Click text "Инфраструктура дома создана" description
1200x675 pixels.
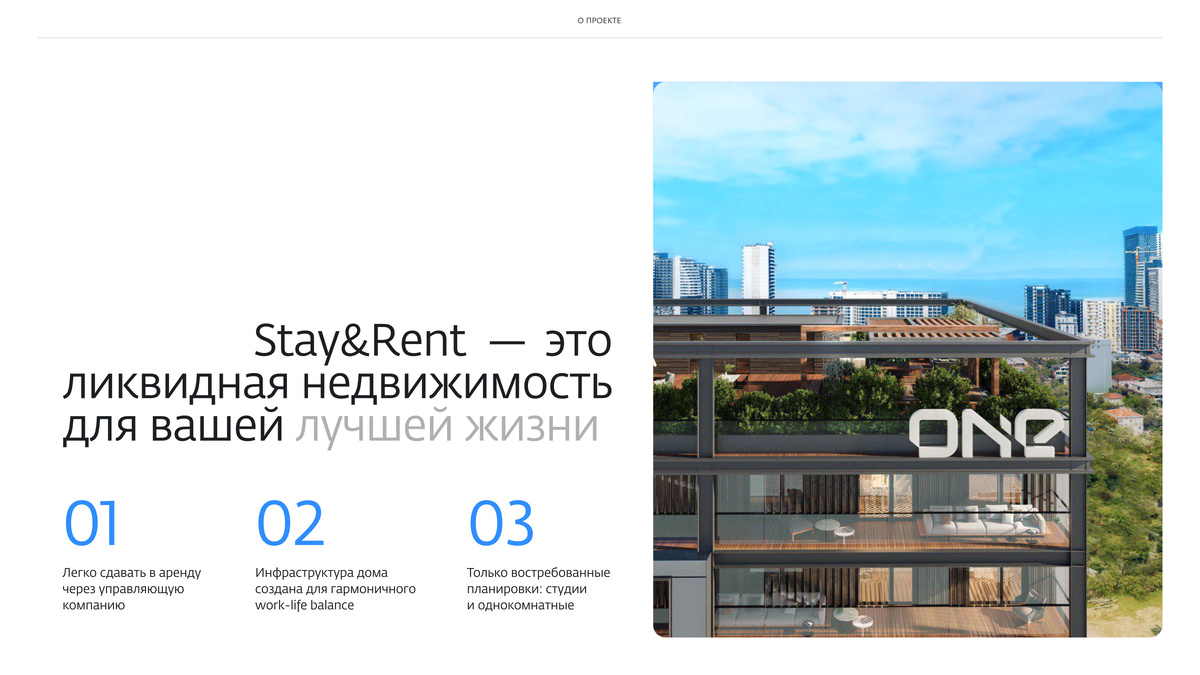335,589
